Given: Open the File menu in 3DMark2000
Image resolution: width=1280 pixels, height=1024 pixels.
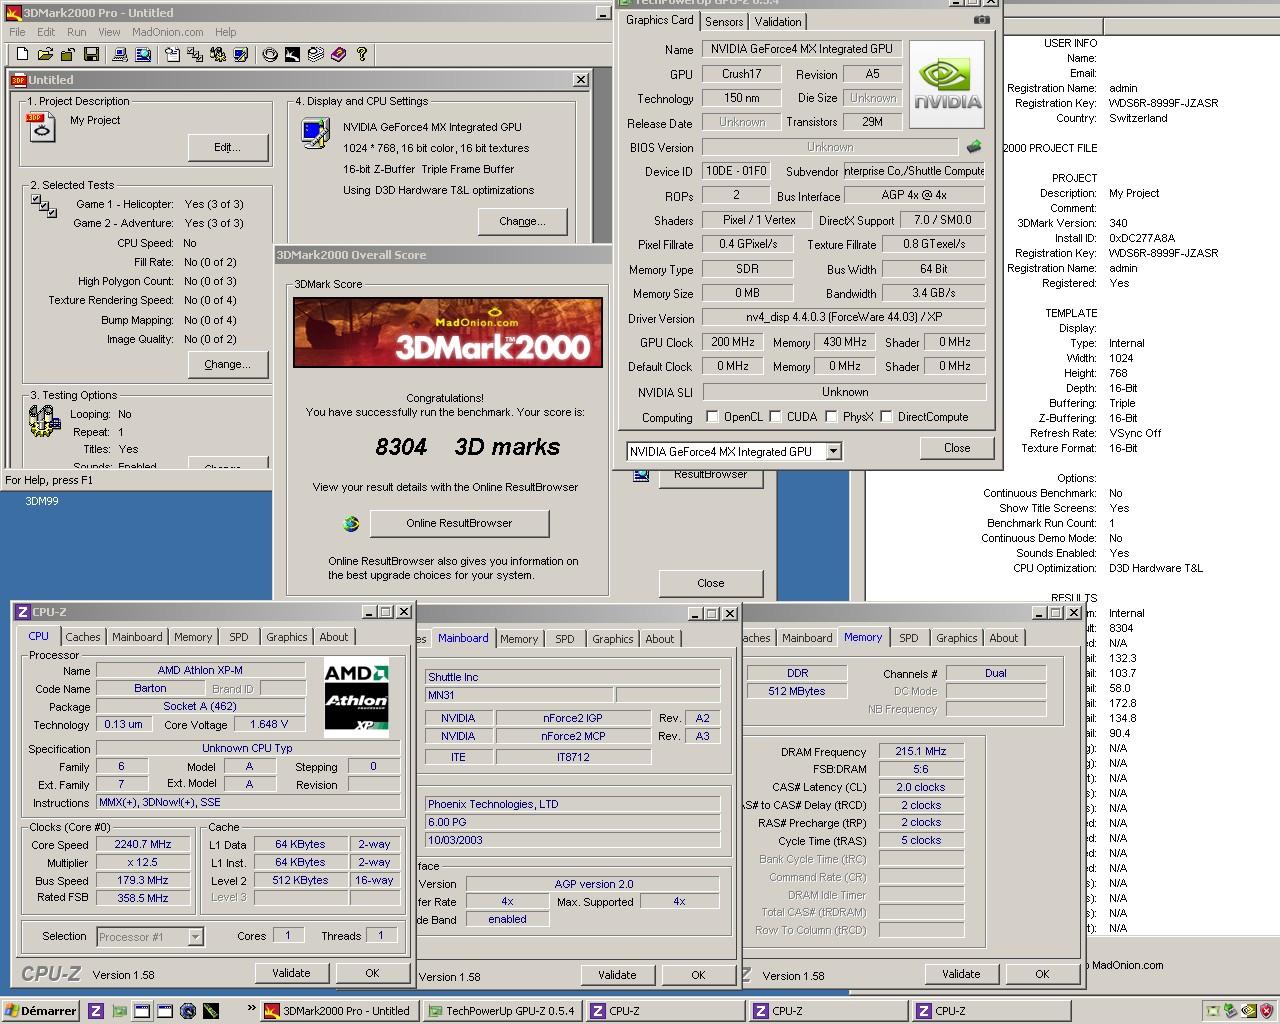Looking at the screenshot, I should [17, 32].
